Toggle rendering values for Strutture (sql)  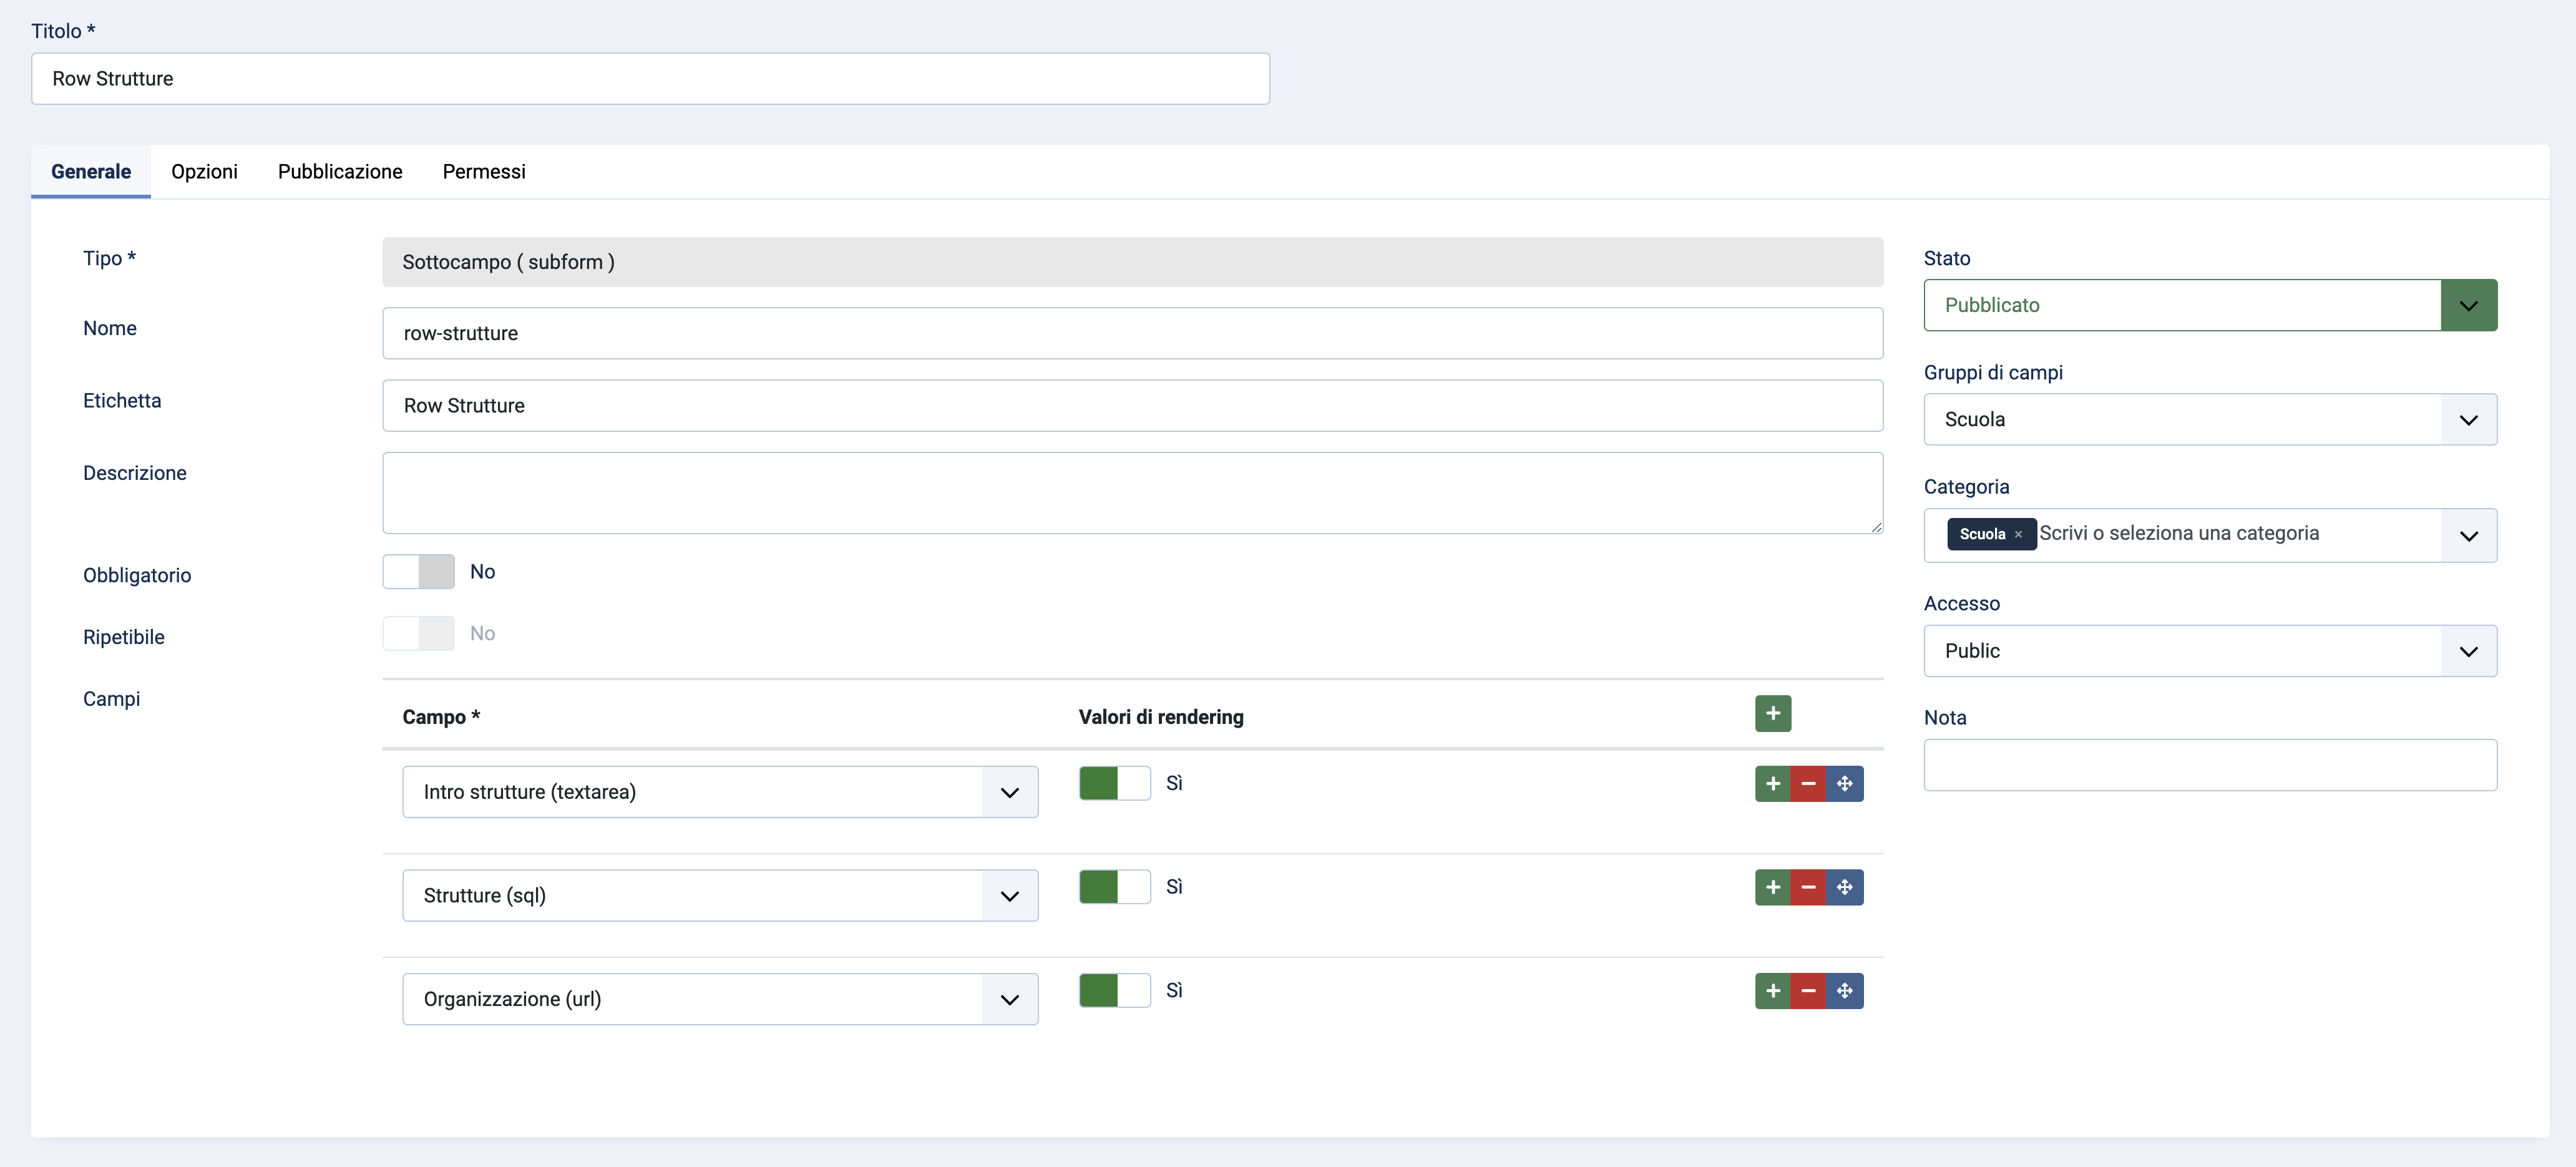1114,887
